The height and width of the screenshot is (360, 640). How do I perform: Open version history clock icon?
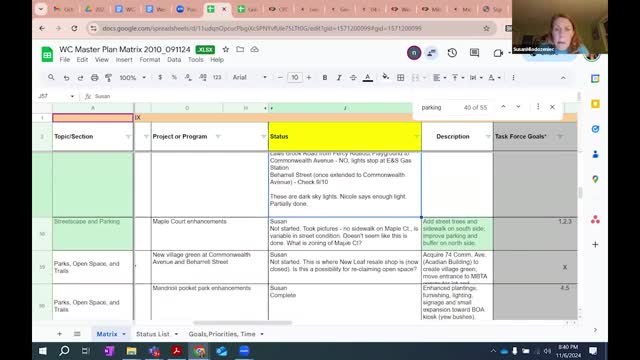click(x=452, y=53)
